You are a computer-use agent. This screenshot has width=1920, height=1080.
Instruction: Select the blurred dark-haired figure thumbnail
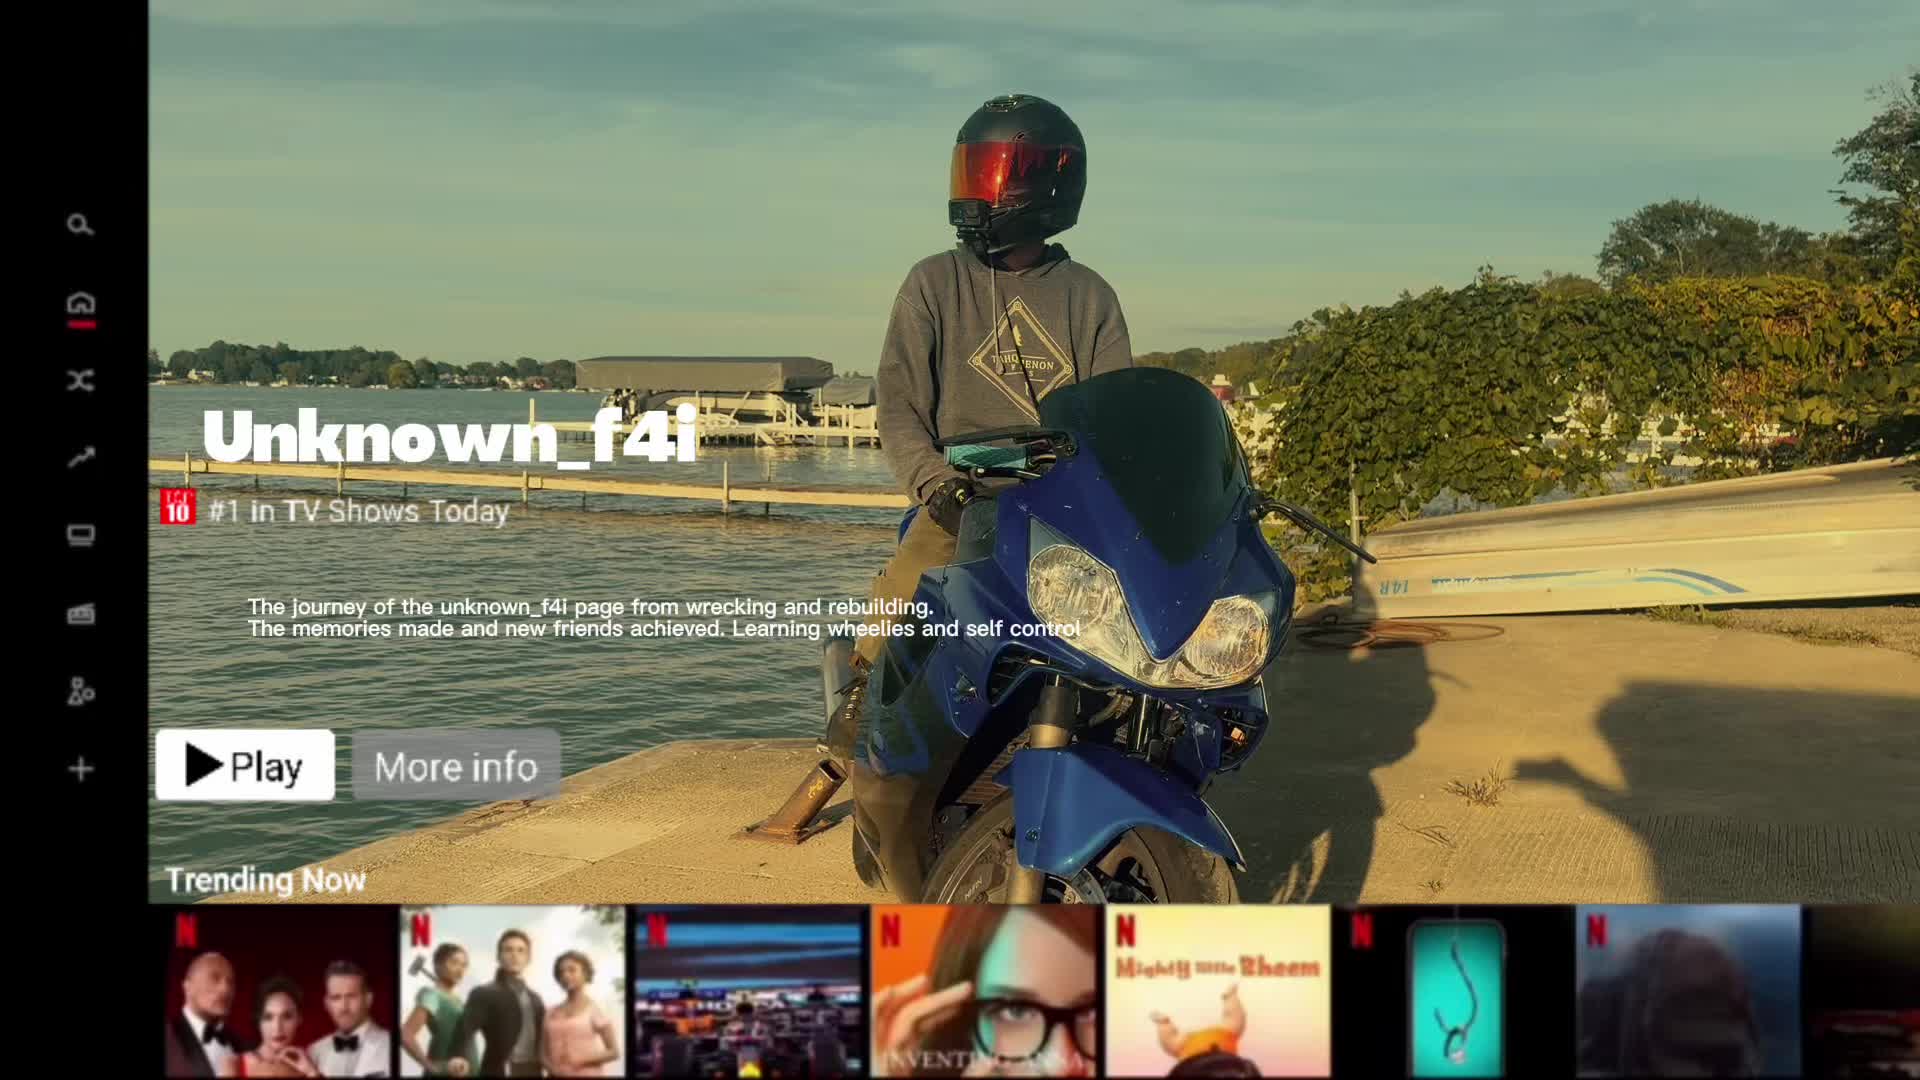(x=1688, y=991)
